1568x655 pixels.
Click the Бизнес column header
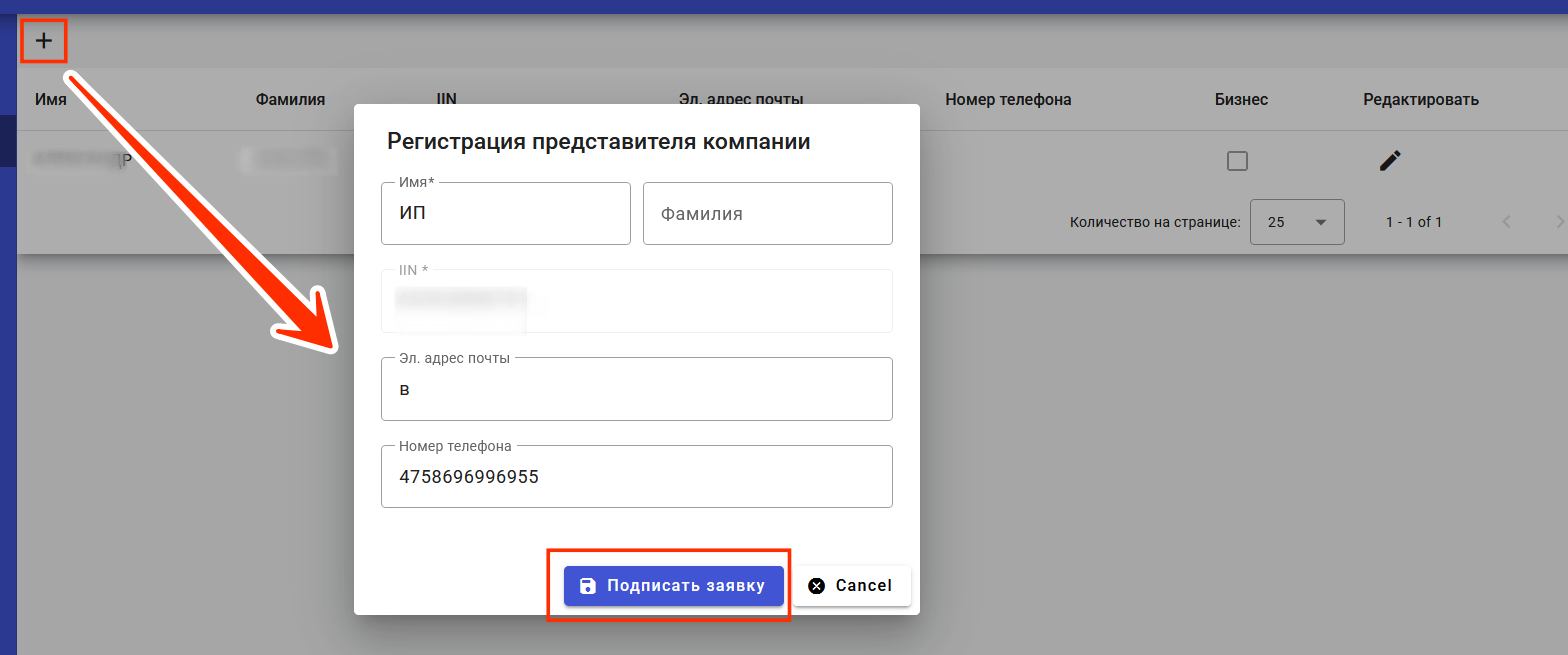pos(1241,99)
